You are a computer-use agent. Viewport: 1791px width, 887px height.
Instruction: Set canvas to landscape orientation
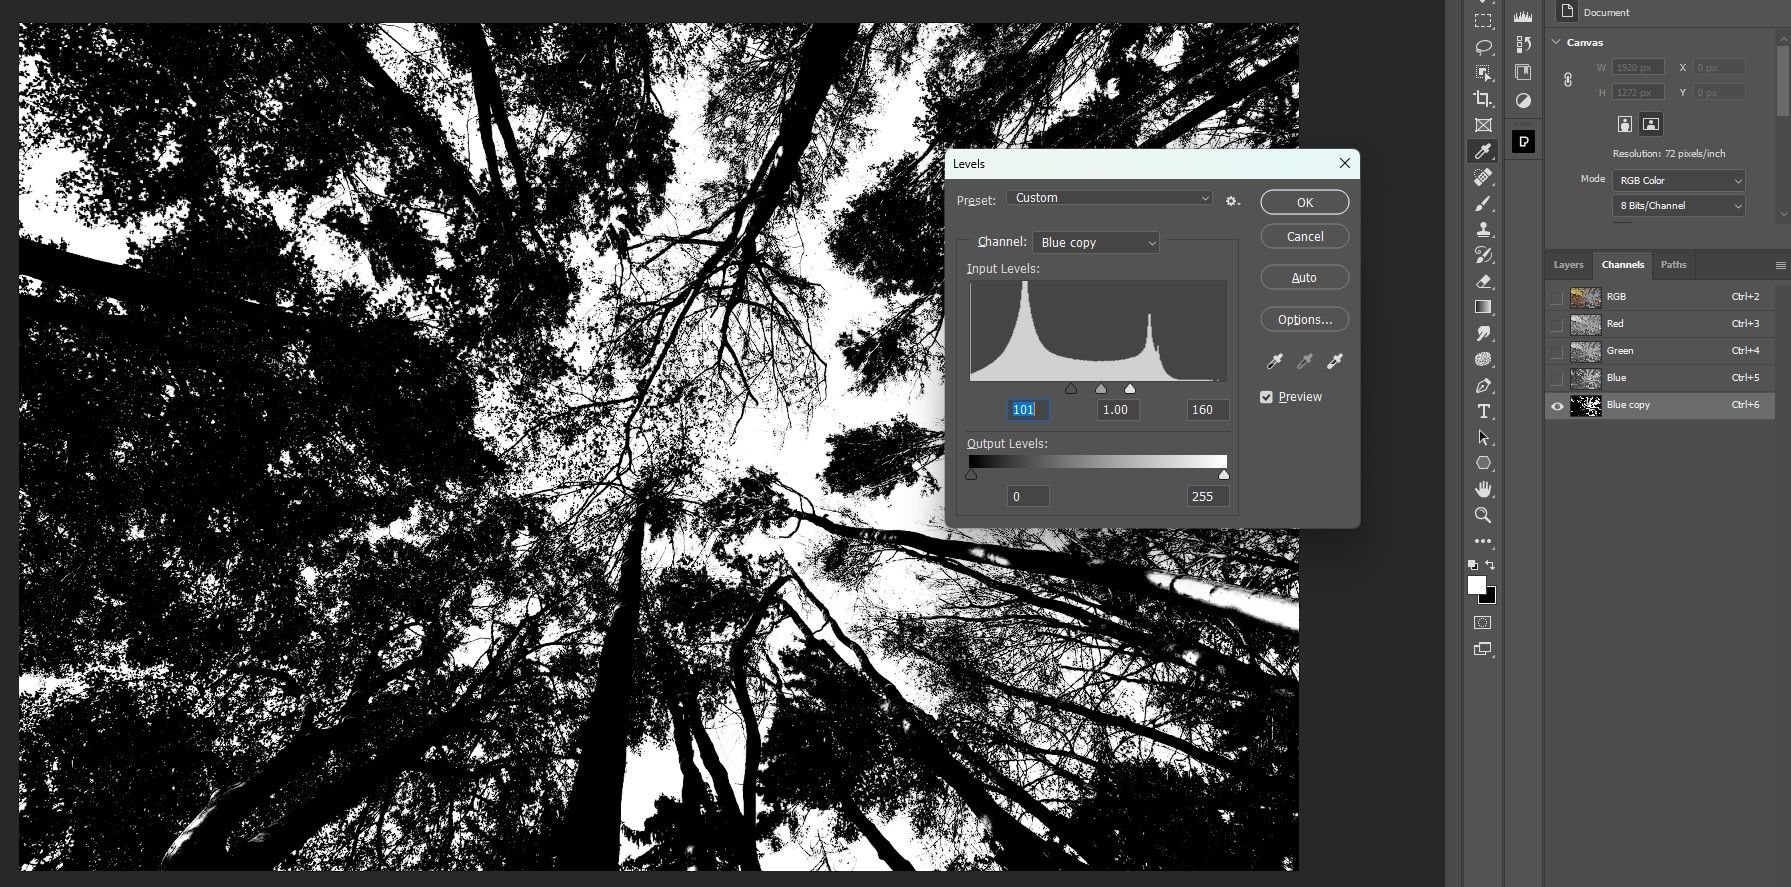coord(1651,125)
